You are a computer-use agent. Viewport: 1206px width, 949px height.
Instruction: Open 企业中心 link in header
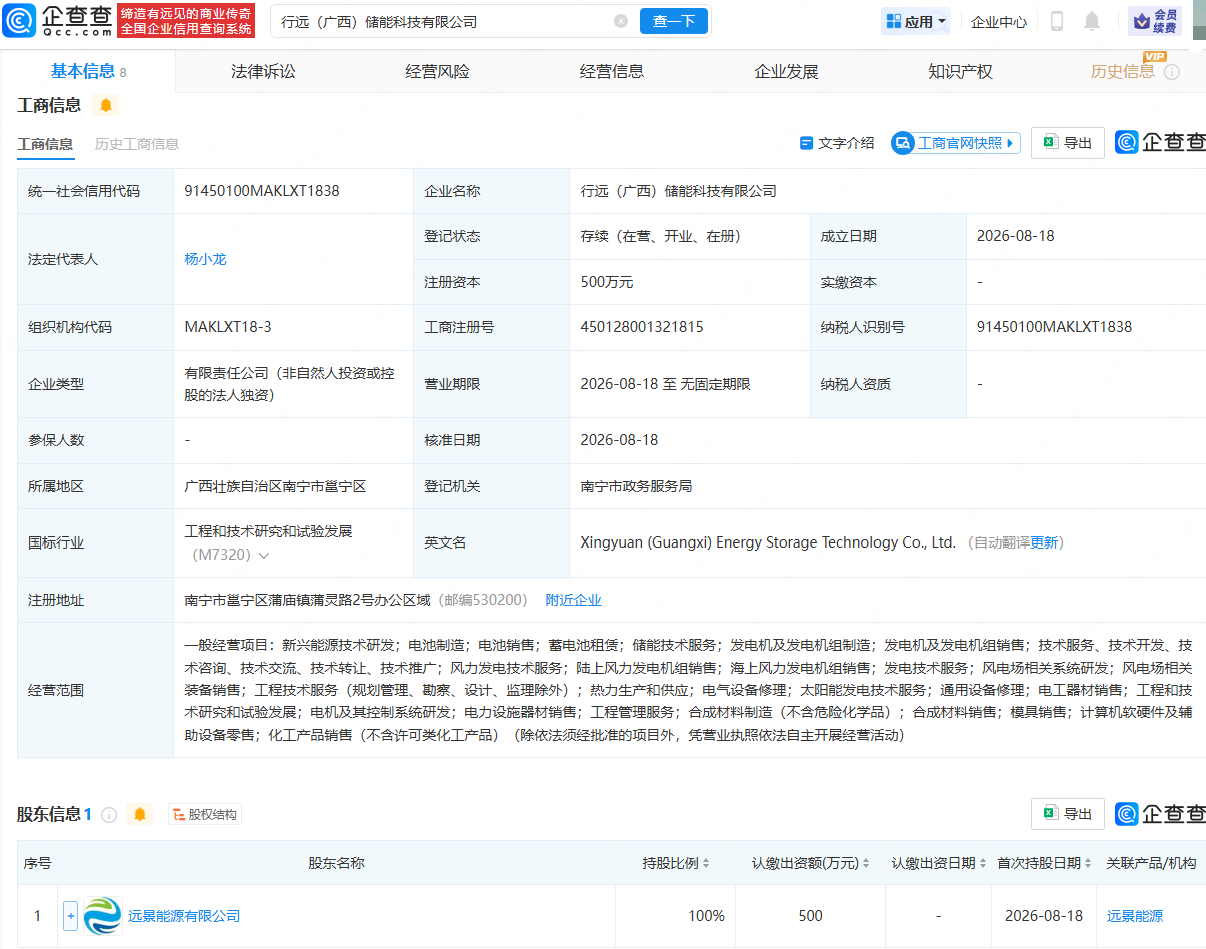pyautogui.click(x=999, y=22)
